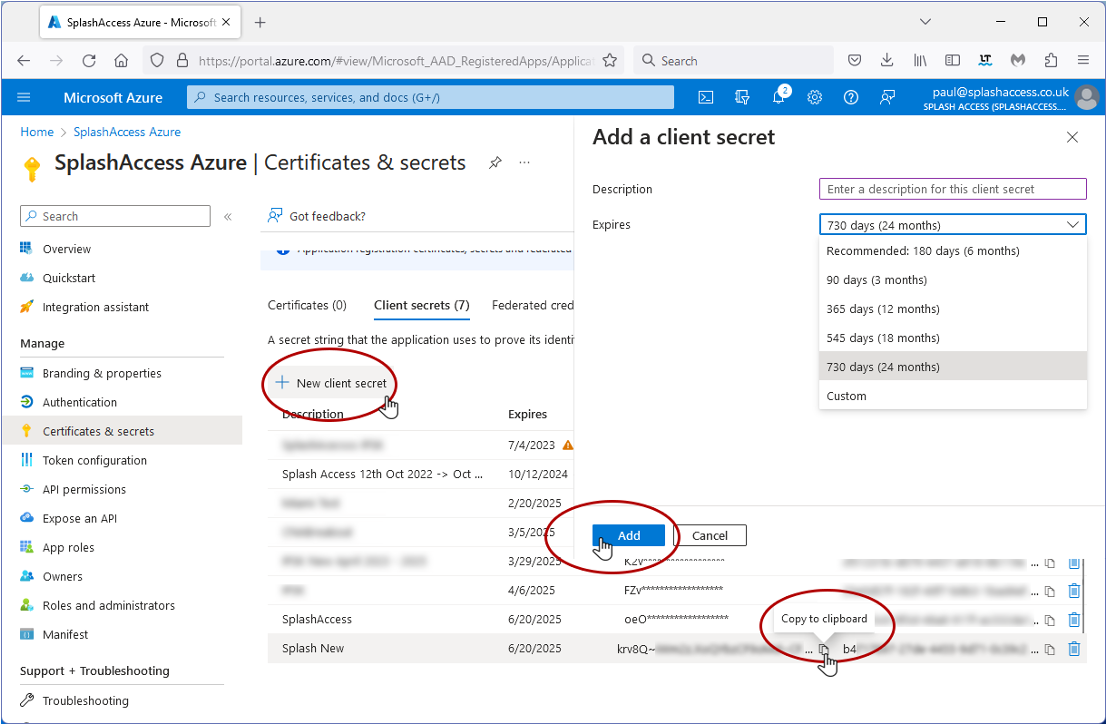Viewport: 1106px width, 724px height.
Task: Open the Azure portal hamburger menu
Action: point(24,97)
